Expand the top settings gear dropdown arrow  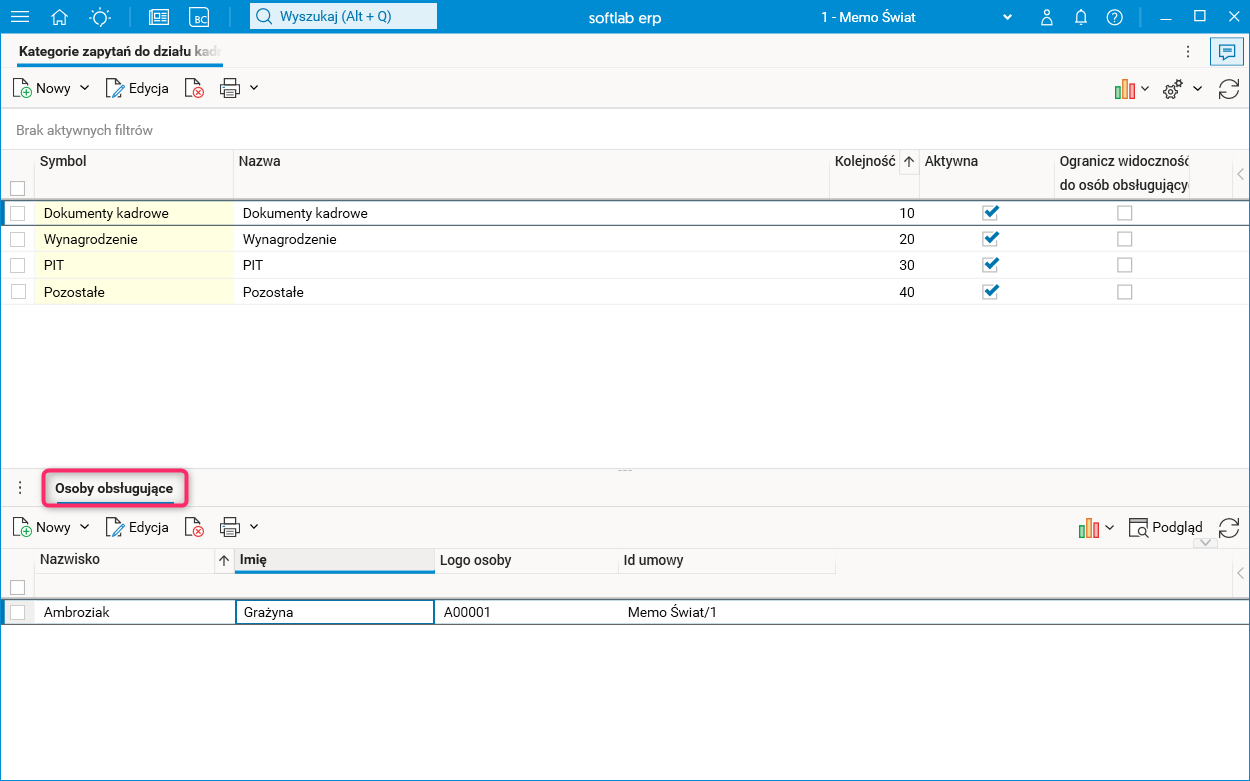click(1197, 89)
